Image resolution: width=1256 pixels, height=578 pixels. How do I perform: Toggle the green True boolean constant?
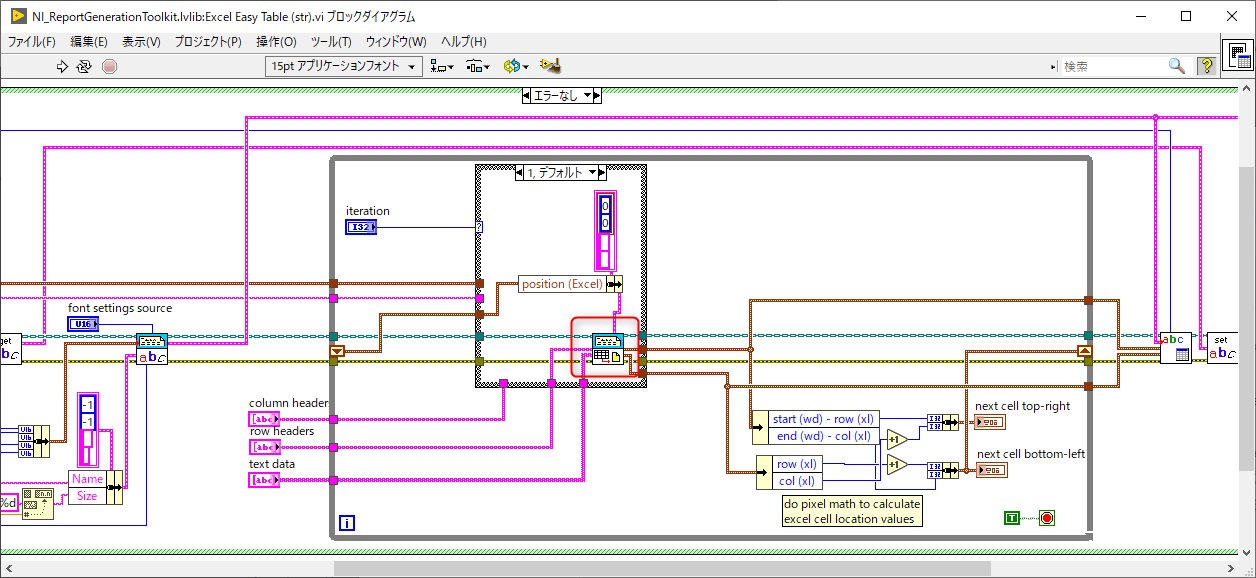click(x=1012, y=518)
